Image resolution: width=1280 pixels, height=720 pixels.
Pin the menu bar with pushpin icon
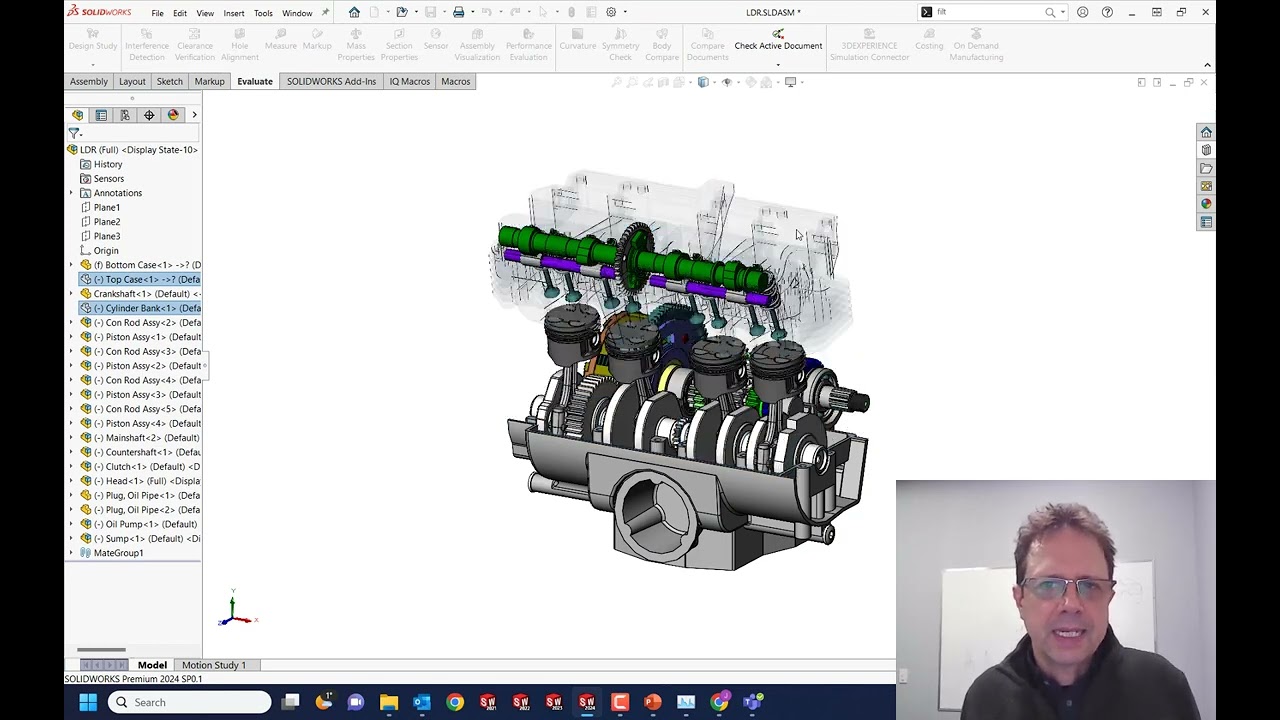tap(325, 13)
